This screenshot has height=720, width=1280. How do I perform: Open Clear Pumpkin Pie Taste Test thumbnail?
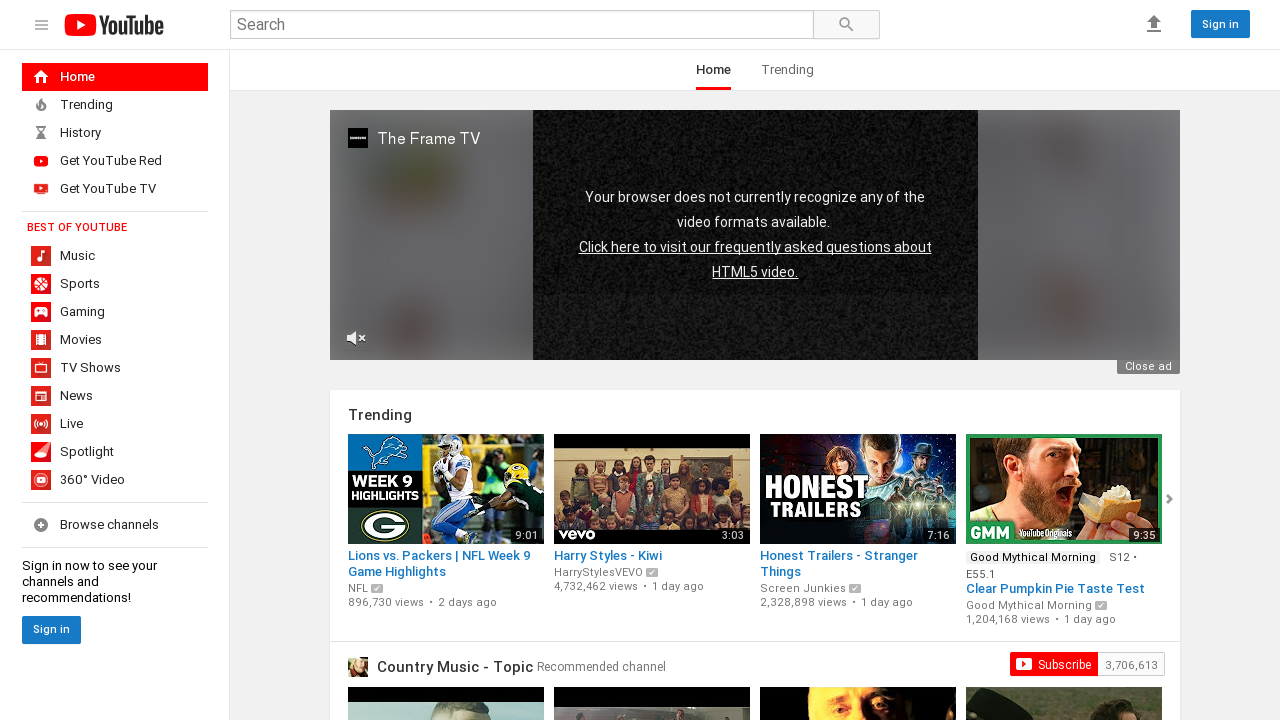[x=1064, y=489]
